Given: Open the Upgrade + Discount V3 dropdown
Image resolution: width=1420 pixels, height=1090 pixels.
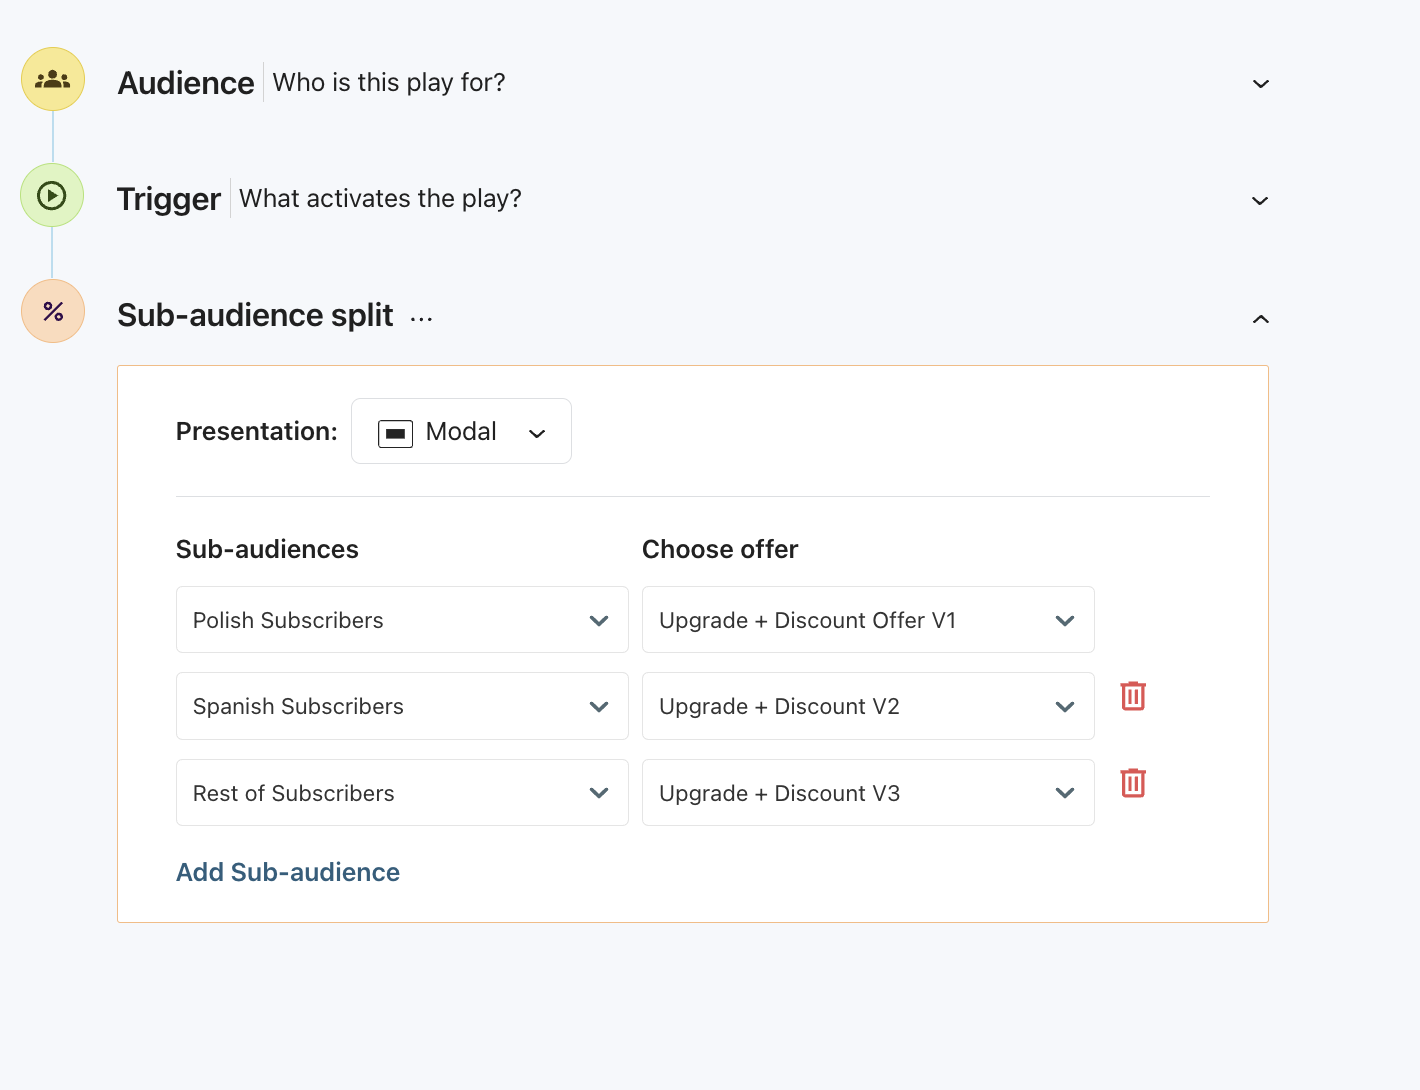Looking at the screenshot, I should (868, 793).
